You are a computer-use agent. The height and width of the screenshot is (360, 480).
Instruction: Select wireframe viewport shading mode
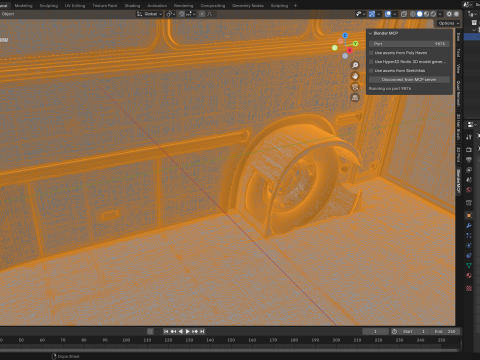pyautogui.click(x=413, y=14)
